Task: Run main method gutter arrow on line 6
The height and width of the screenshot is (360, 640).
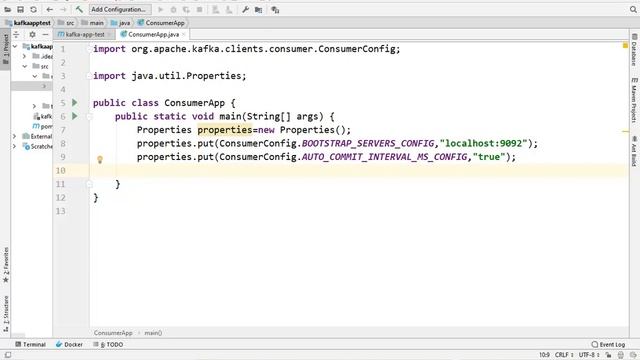Action: point(75,116)
